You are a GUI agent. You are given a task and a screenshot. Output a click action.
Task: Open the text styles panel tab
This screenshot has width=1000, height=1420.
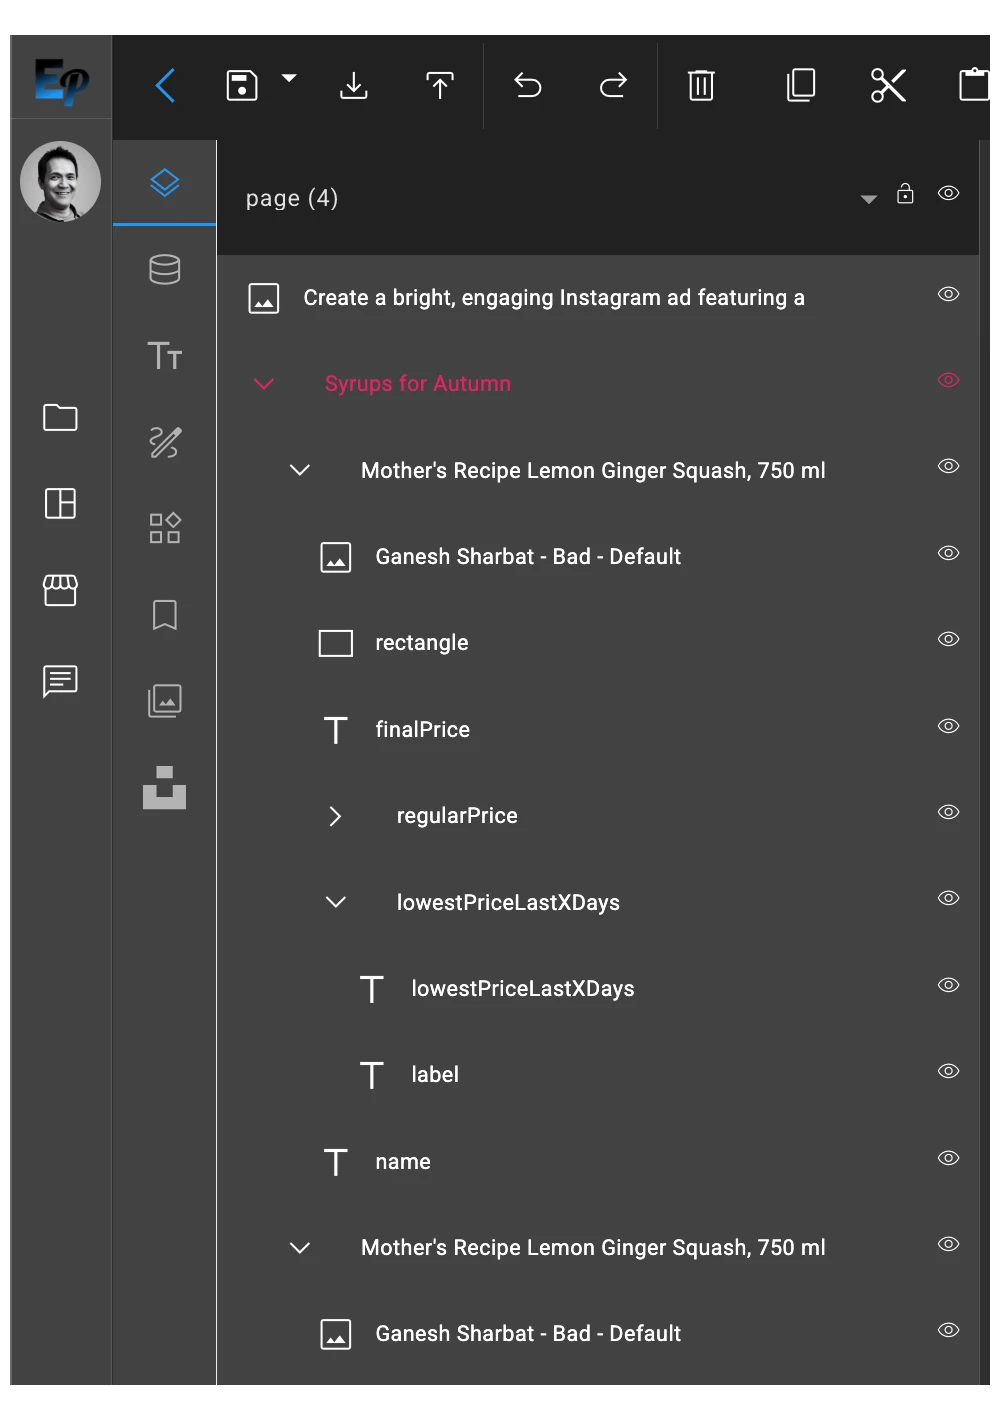[x=165, y=356]
